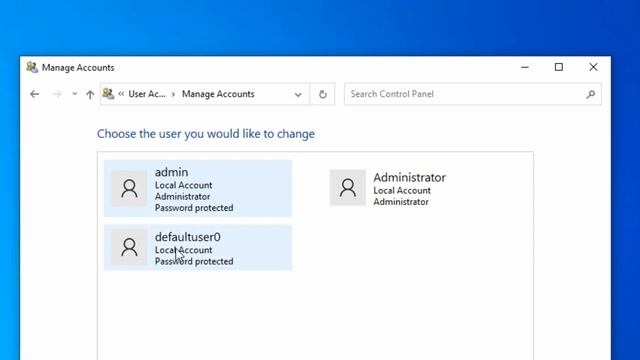The height and width of the screenshot is (360, 640).
Task: Click the address bar user accounts icon
Action: [108, 93]
